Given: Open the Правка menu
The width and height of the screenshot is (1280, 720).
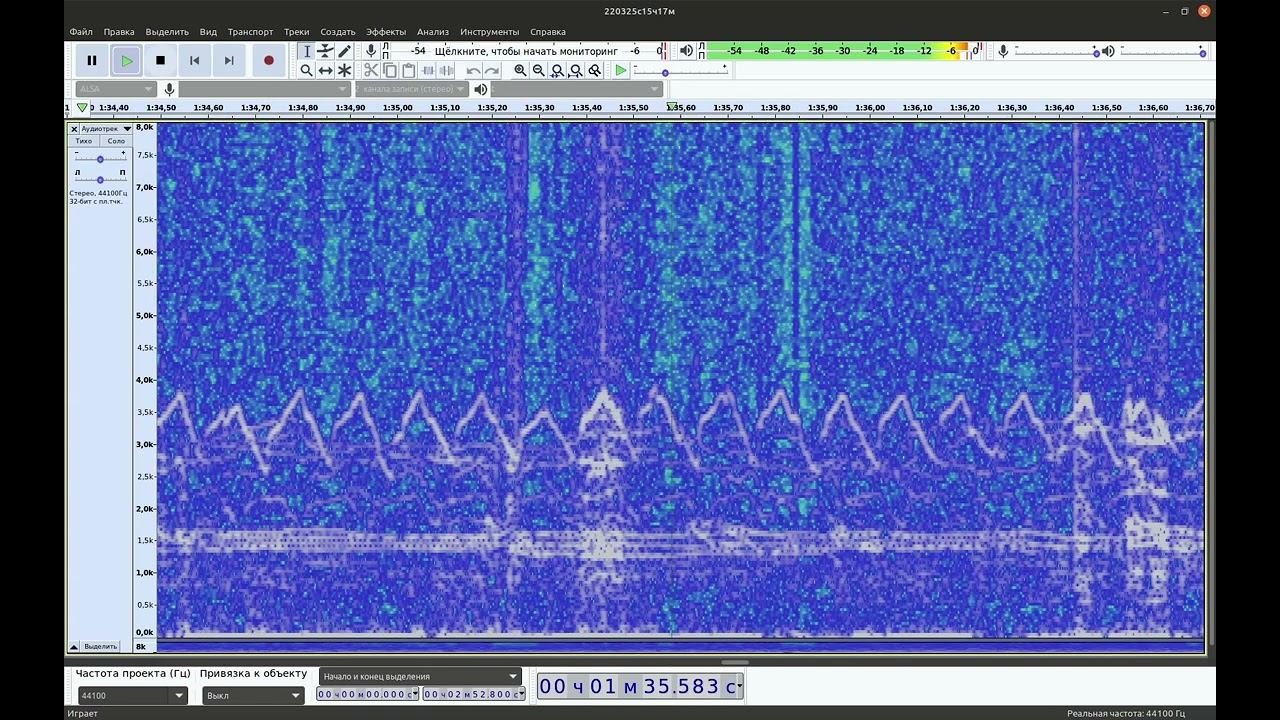Looking at the screenshot, I should (119, 32).
